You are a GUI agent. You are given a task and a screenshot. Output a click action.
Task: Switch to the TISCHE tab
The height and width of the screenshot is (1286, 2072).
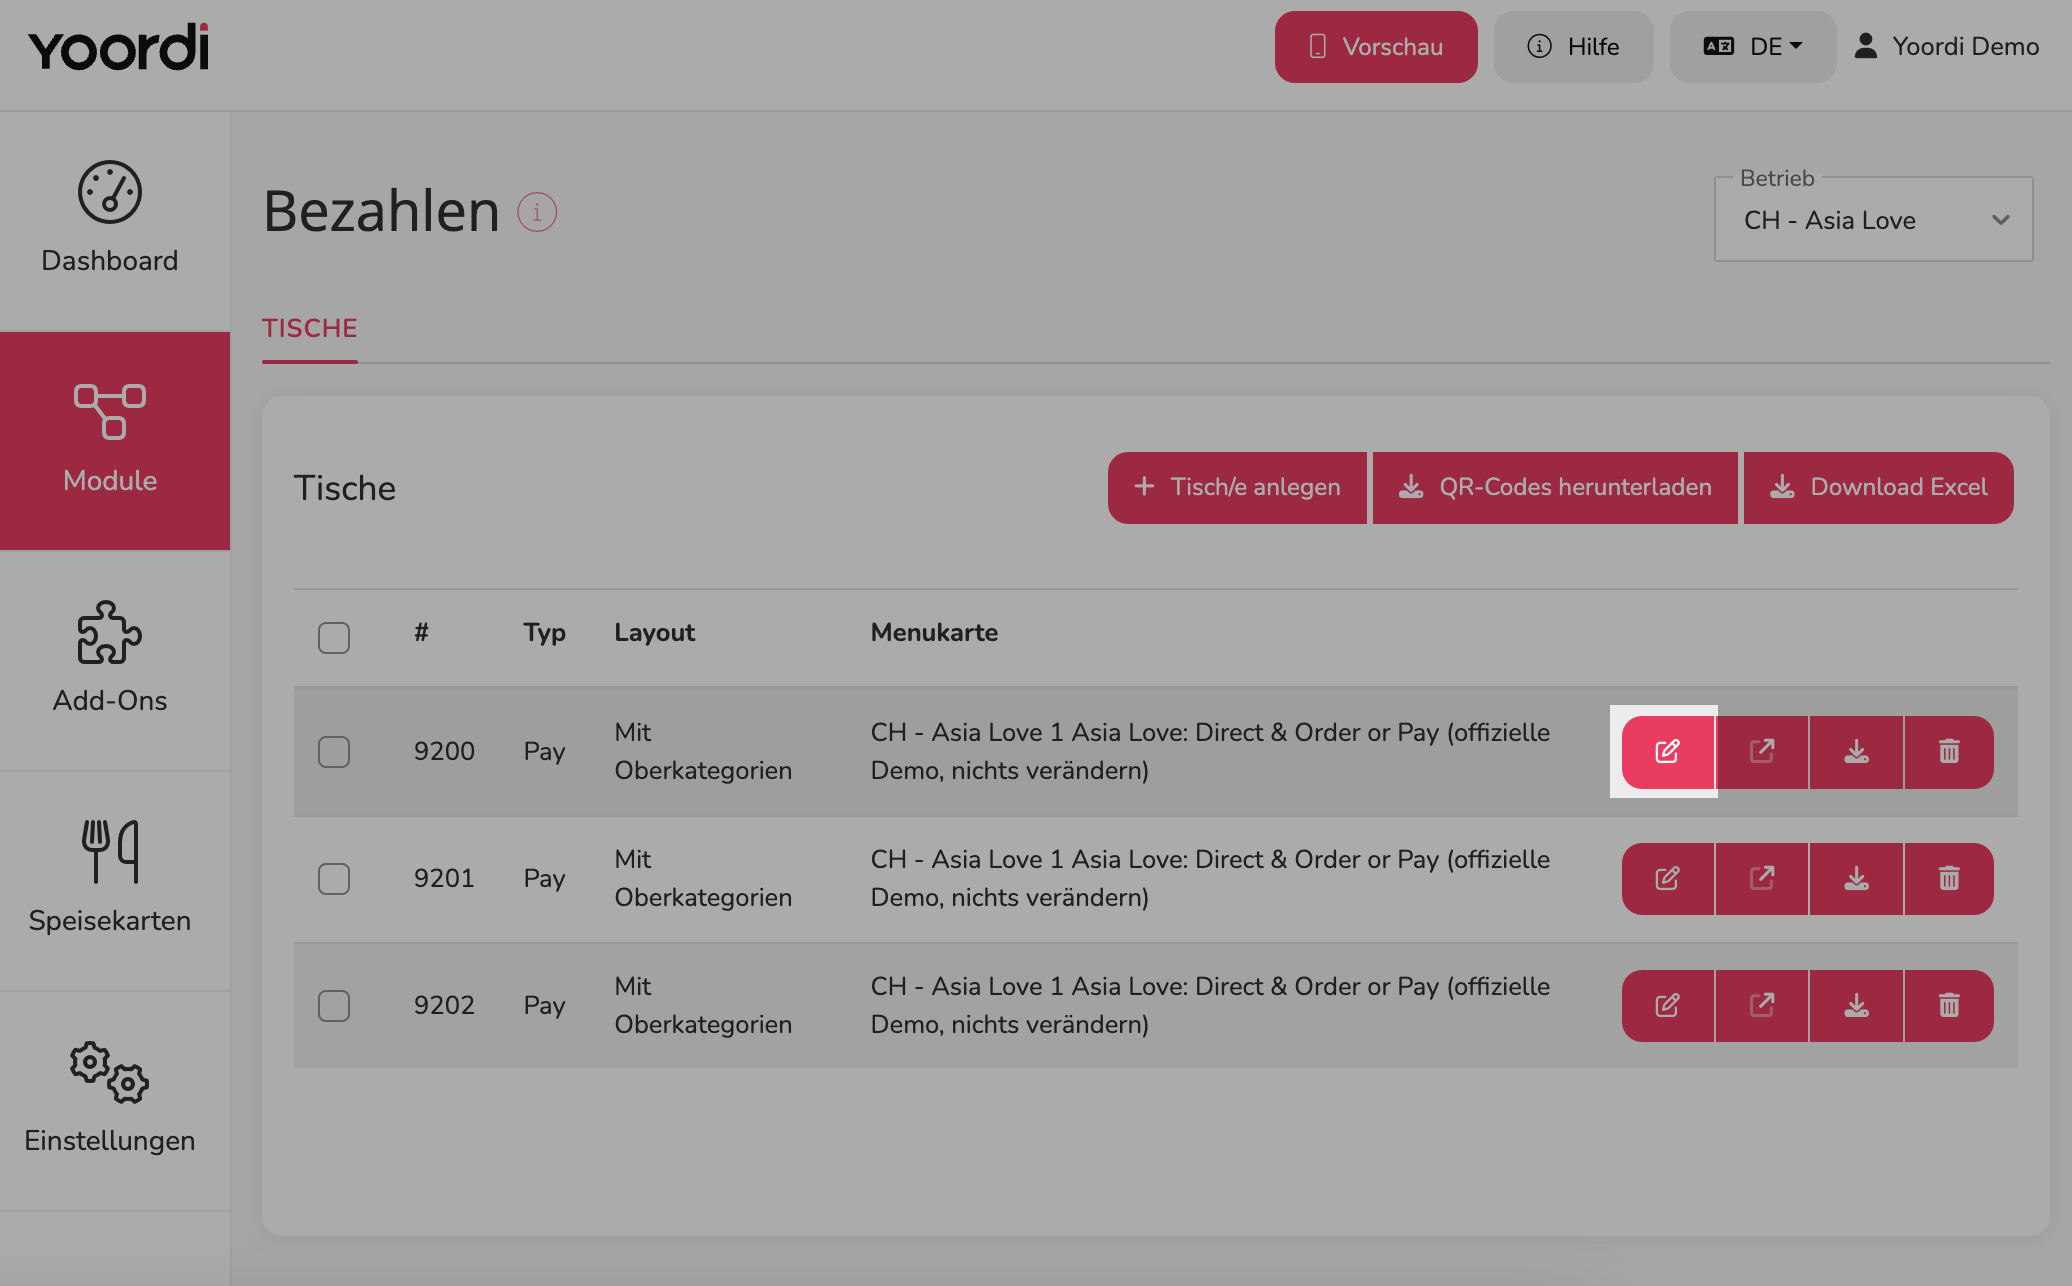click(310, 328)
